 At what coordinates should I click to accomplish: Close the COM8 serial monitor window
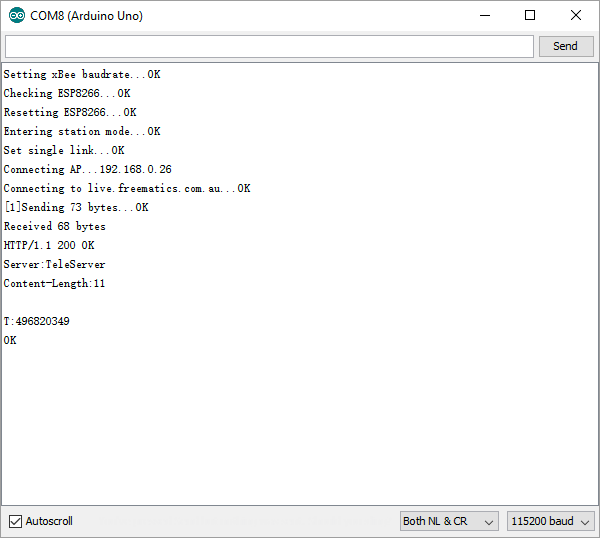[576, 16]
